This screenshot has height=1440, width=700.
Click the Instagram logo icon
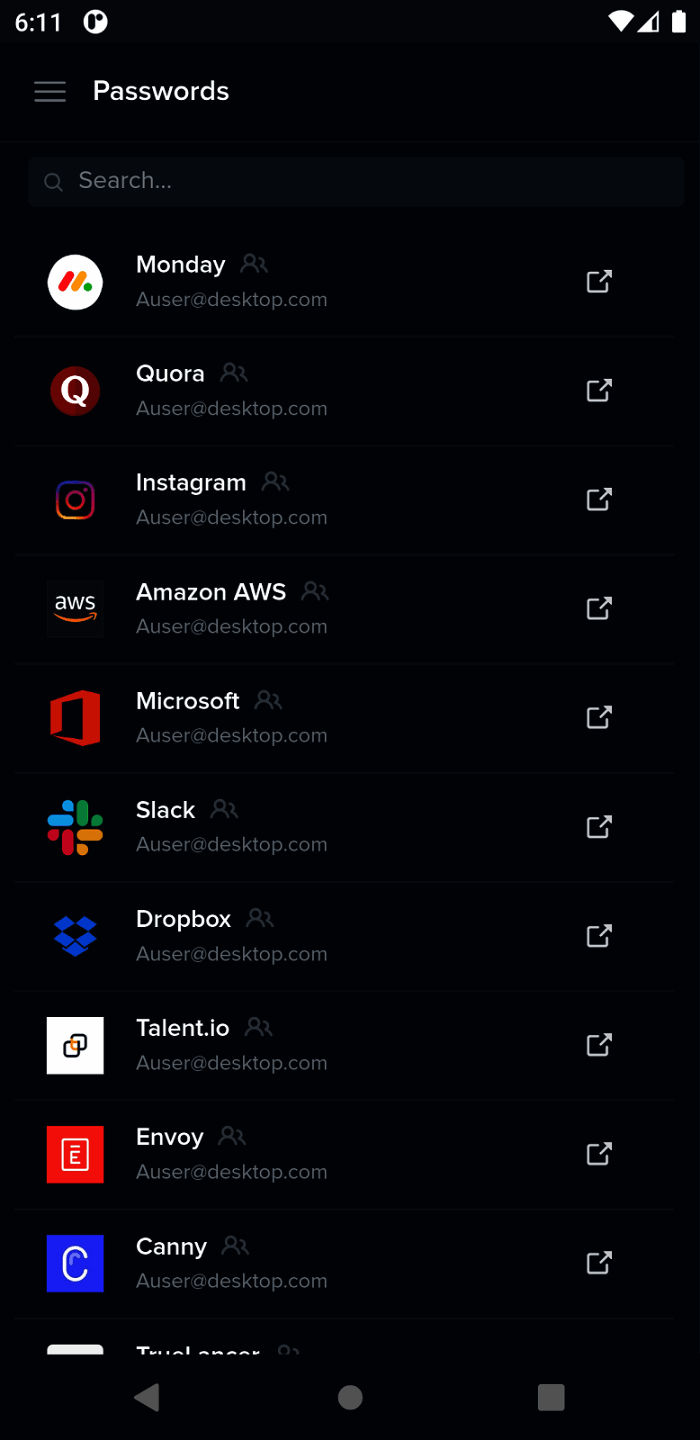(x=75, y=500)
